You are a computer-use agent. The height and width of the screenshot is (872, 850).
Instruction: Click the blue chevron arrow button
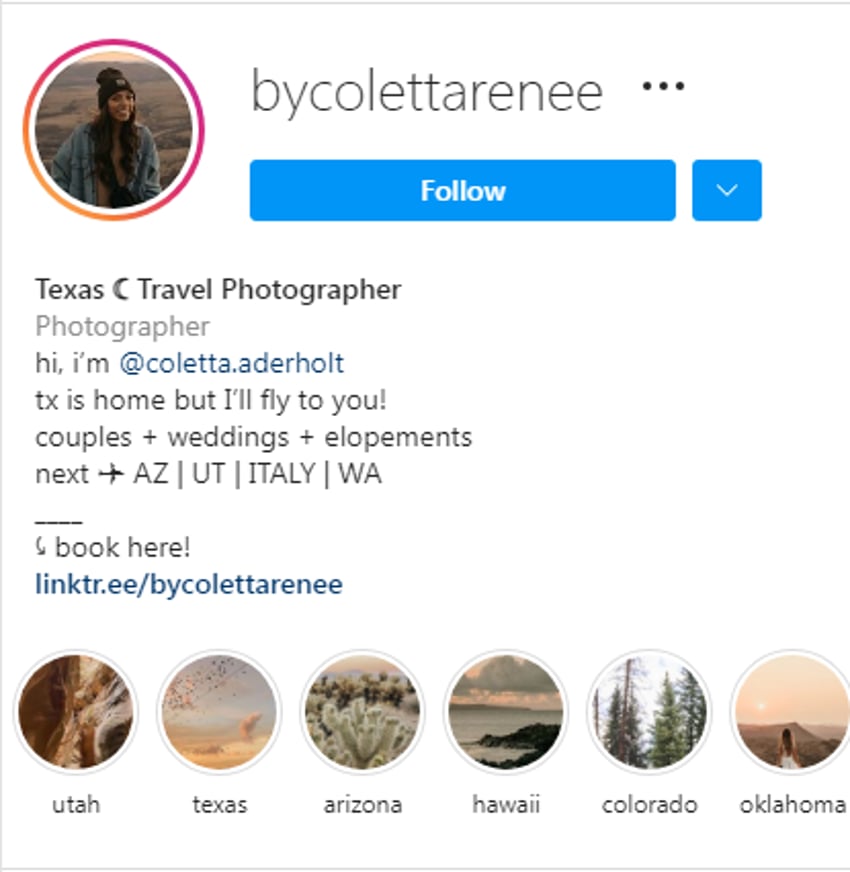pos(727,190)
